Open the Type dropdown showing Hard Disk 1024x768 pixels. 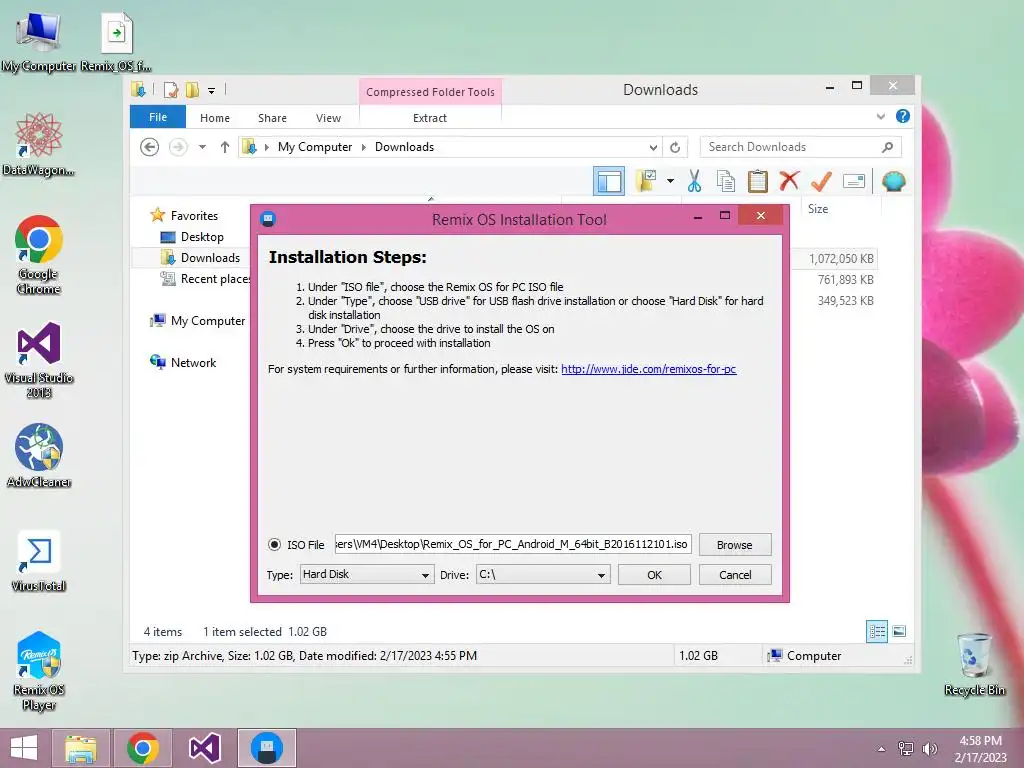pos(367,575)
